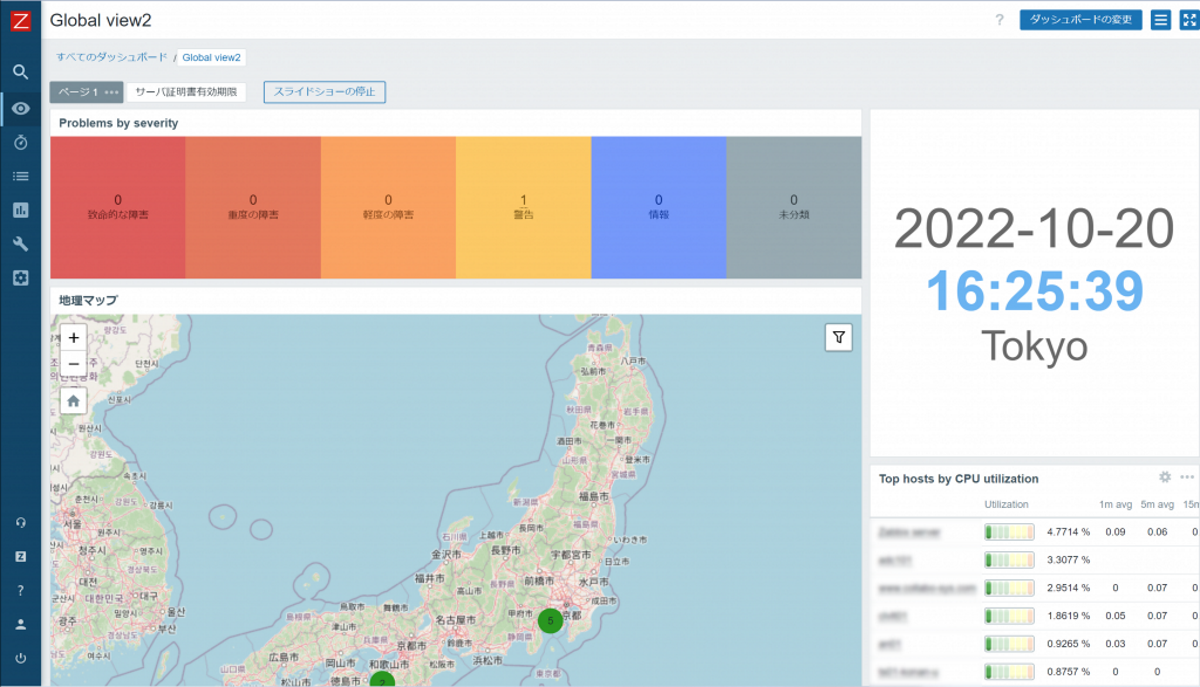This screenshot has height=687, width=1200.
Task: Open the Reports bar chart menu
Action: (20, 210)
